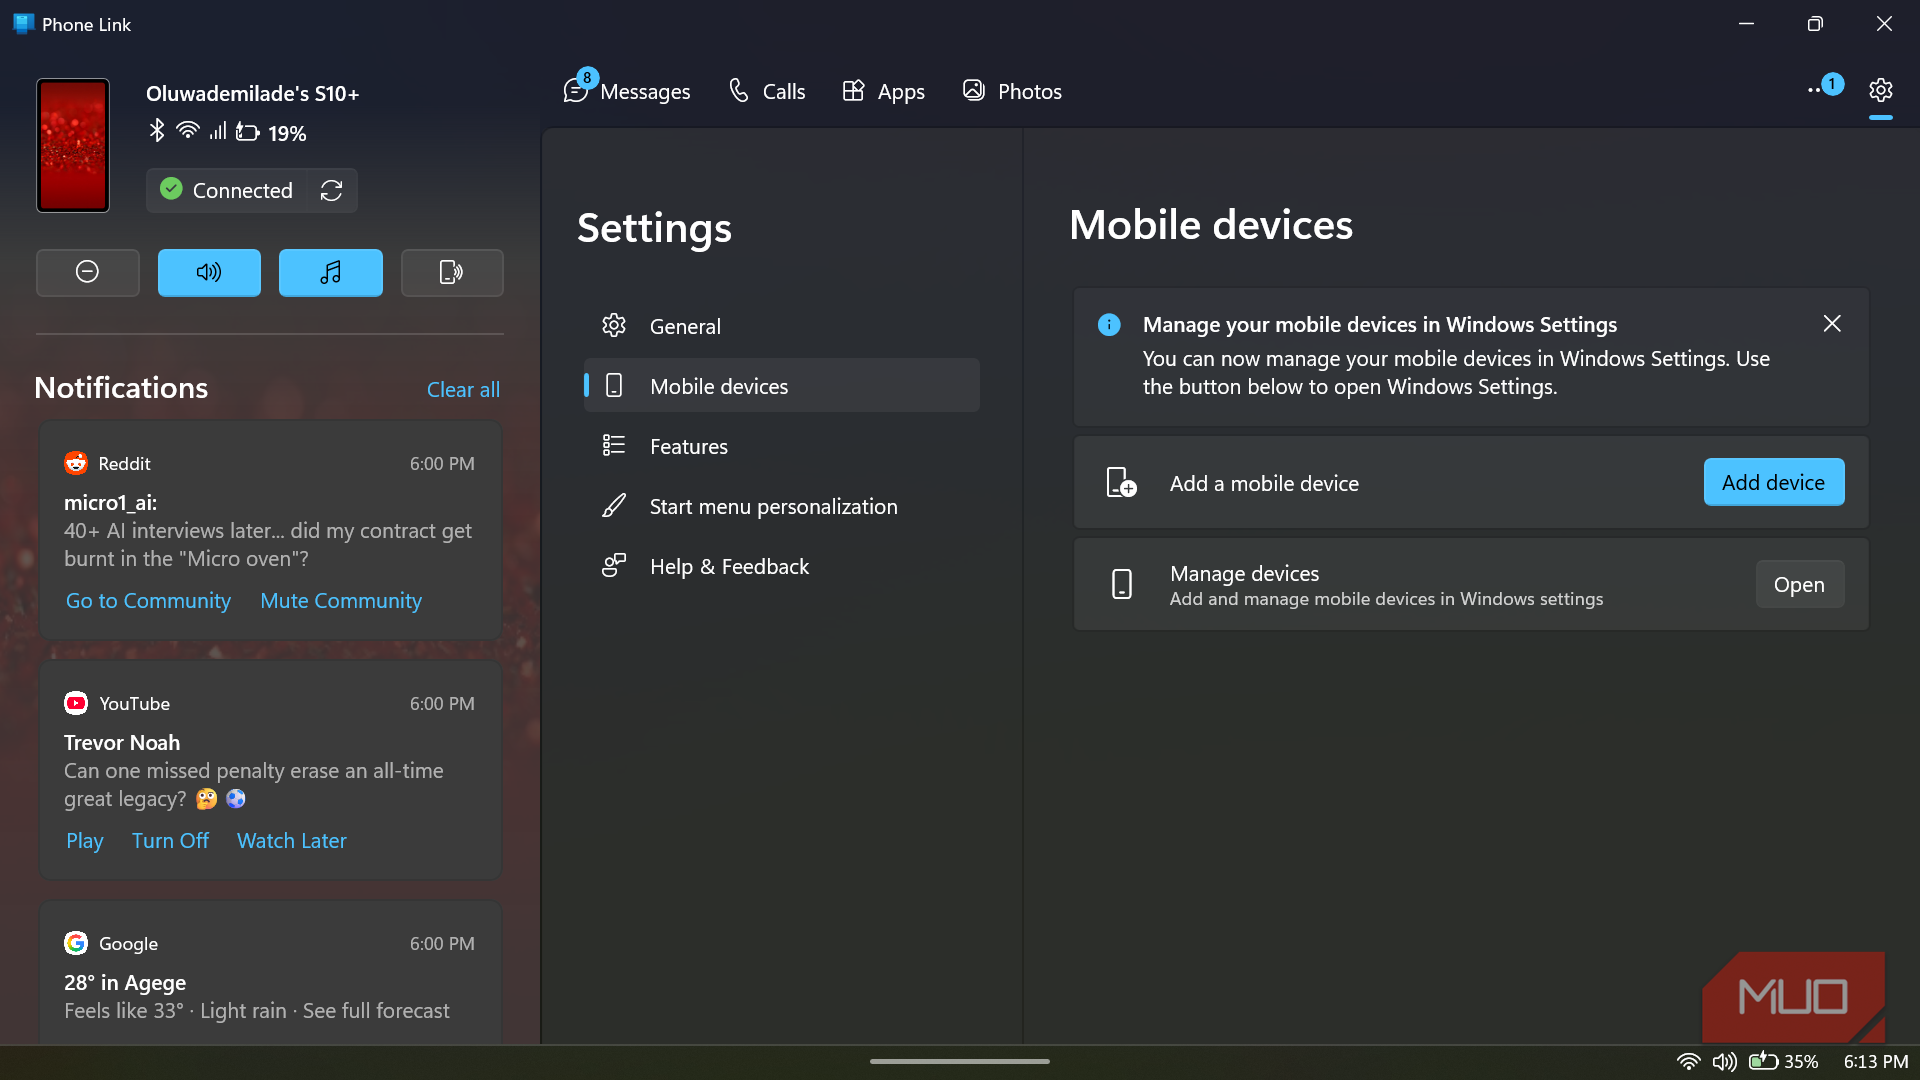Image resolution: width=1920 pixels, height=1080 pixels.
Task: Restore down the Phone Link window
Action: coord(1815,24)
